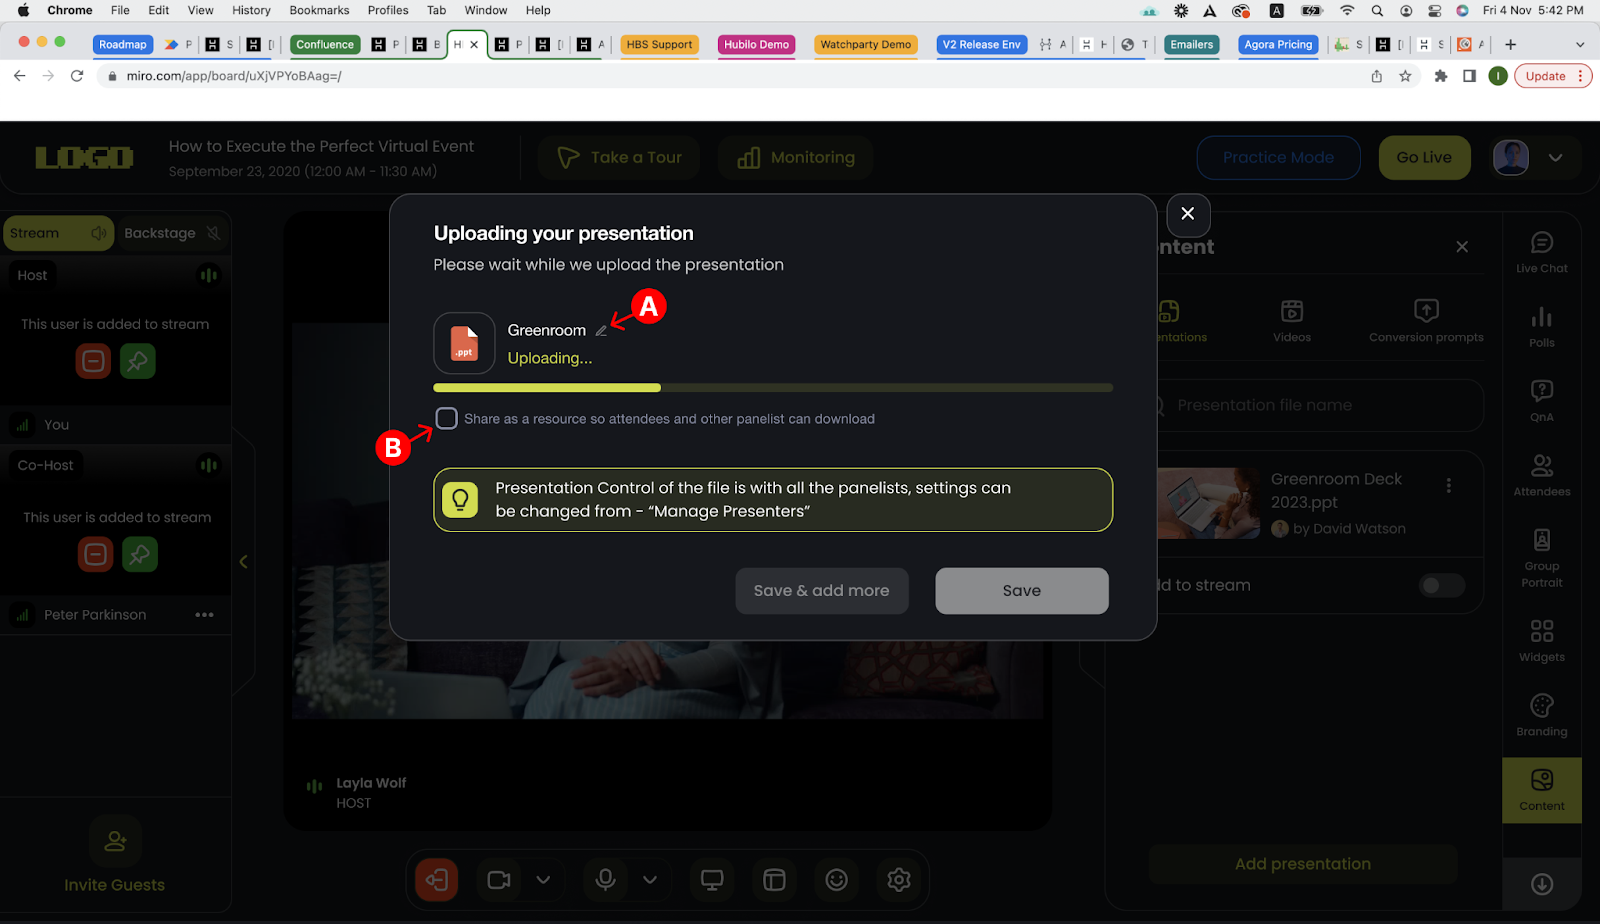Open the browser tab list chevron
Viewport: 1600px width, 924px height.
[x=1580, y=45]
